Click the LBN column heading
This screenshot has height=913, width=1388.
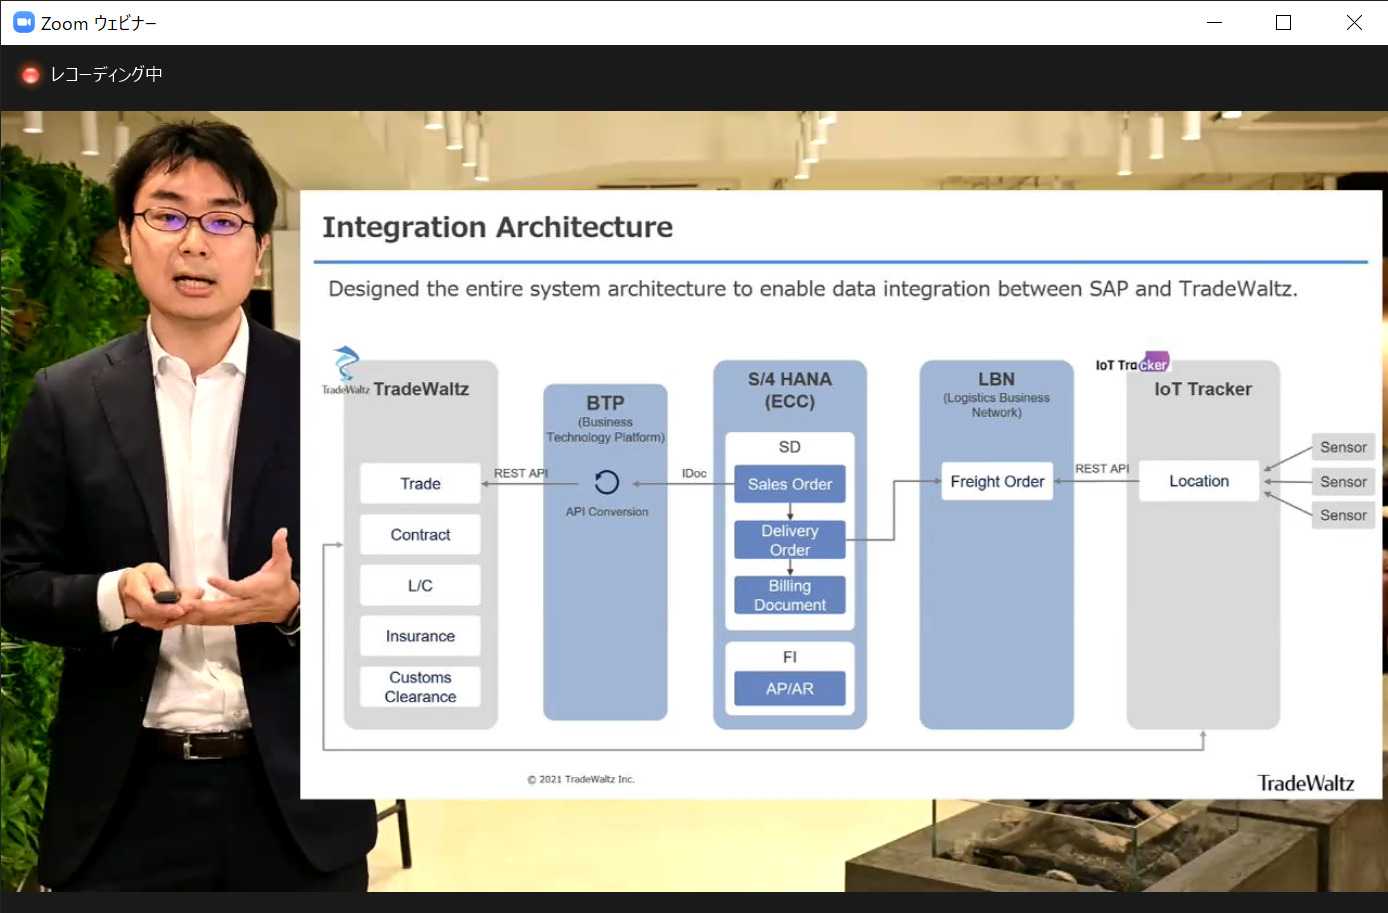(996, 379)
